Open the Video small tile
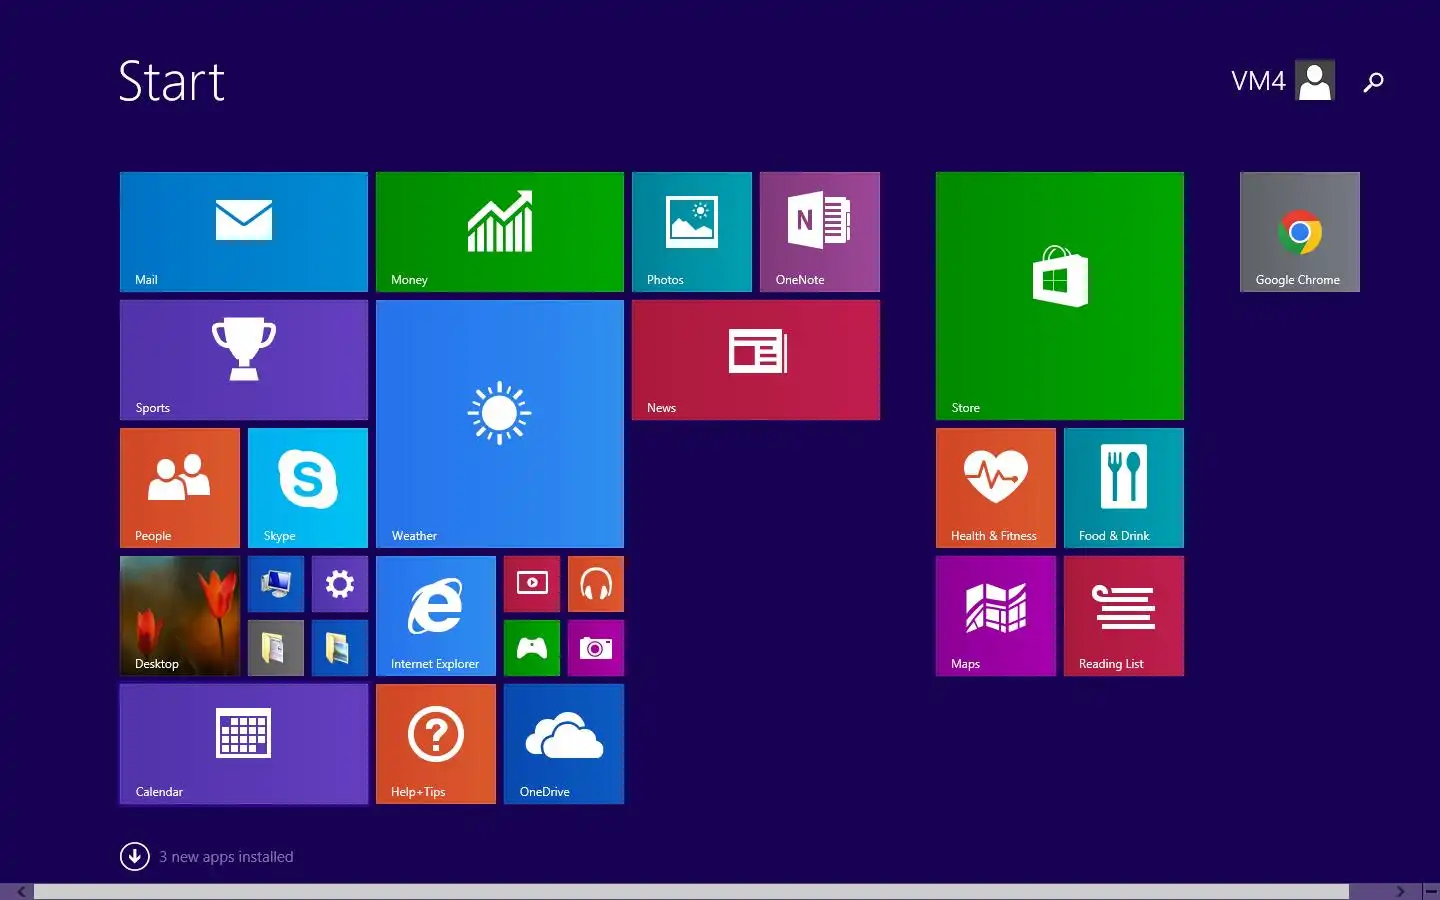This screenshot has width=1440, height=900. 532,584
